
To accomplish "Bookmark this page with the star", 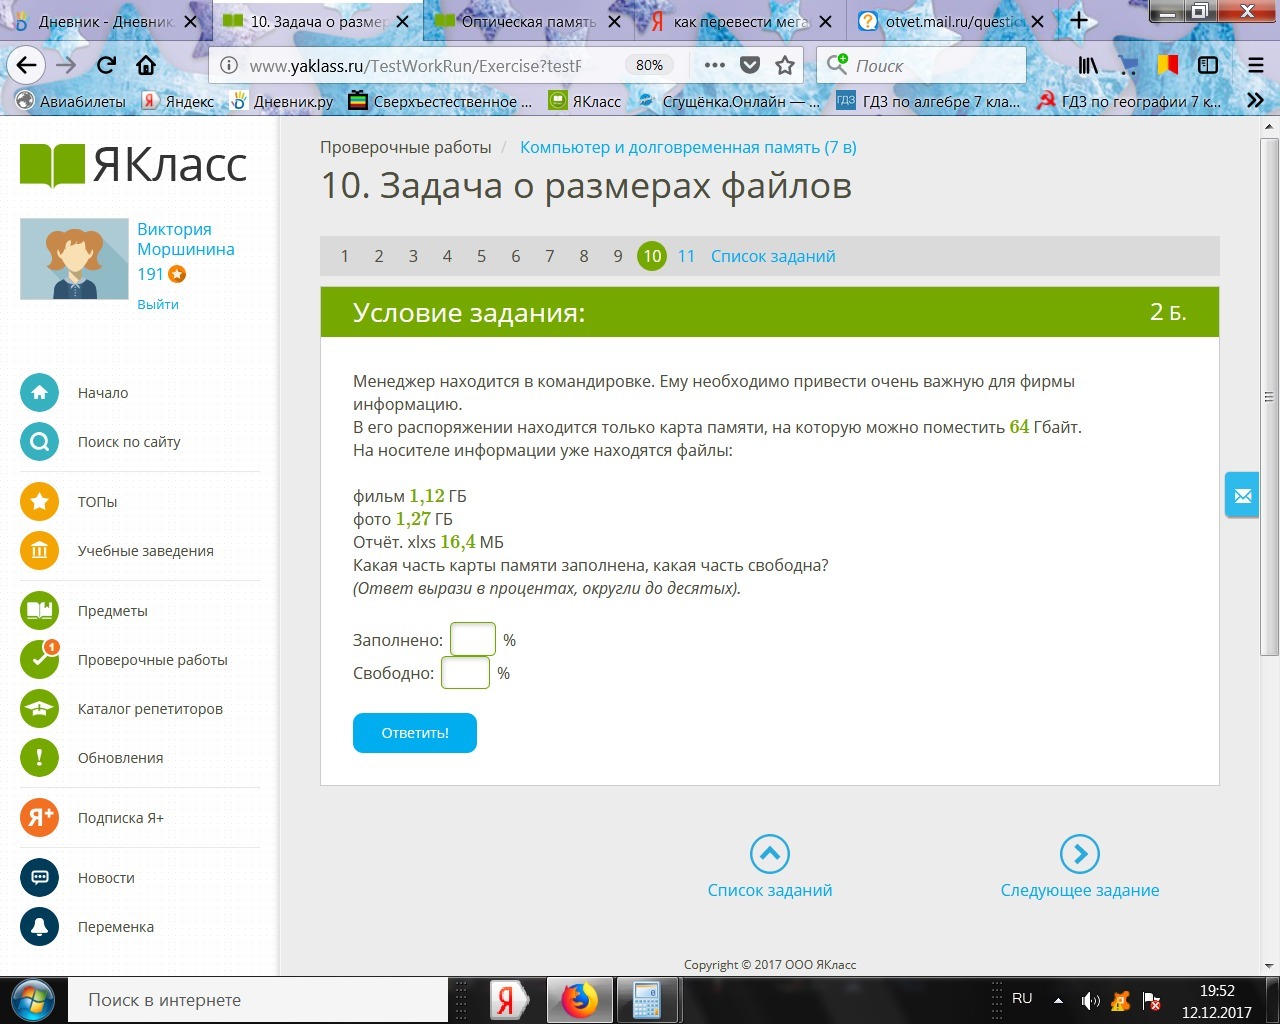I will (785, 66).
